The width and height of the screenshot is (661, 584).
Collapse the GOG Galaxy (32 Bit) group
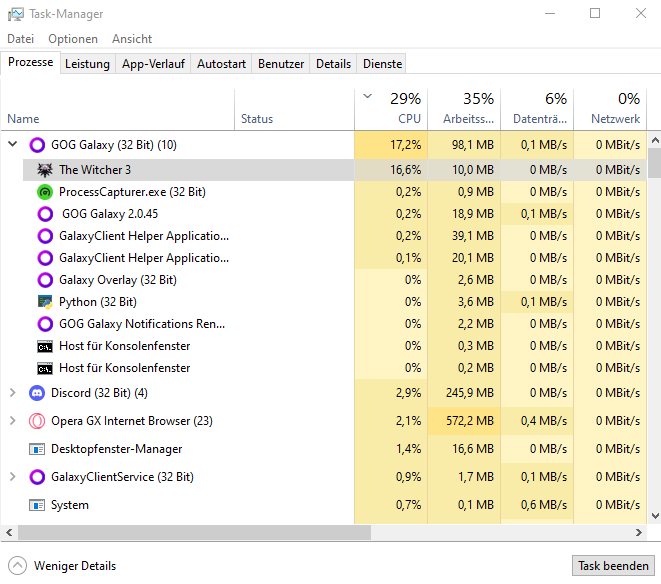pos(13,144)
